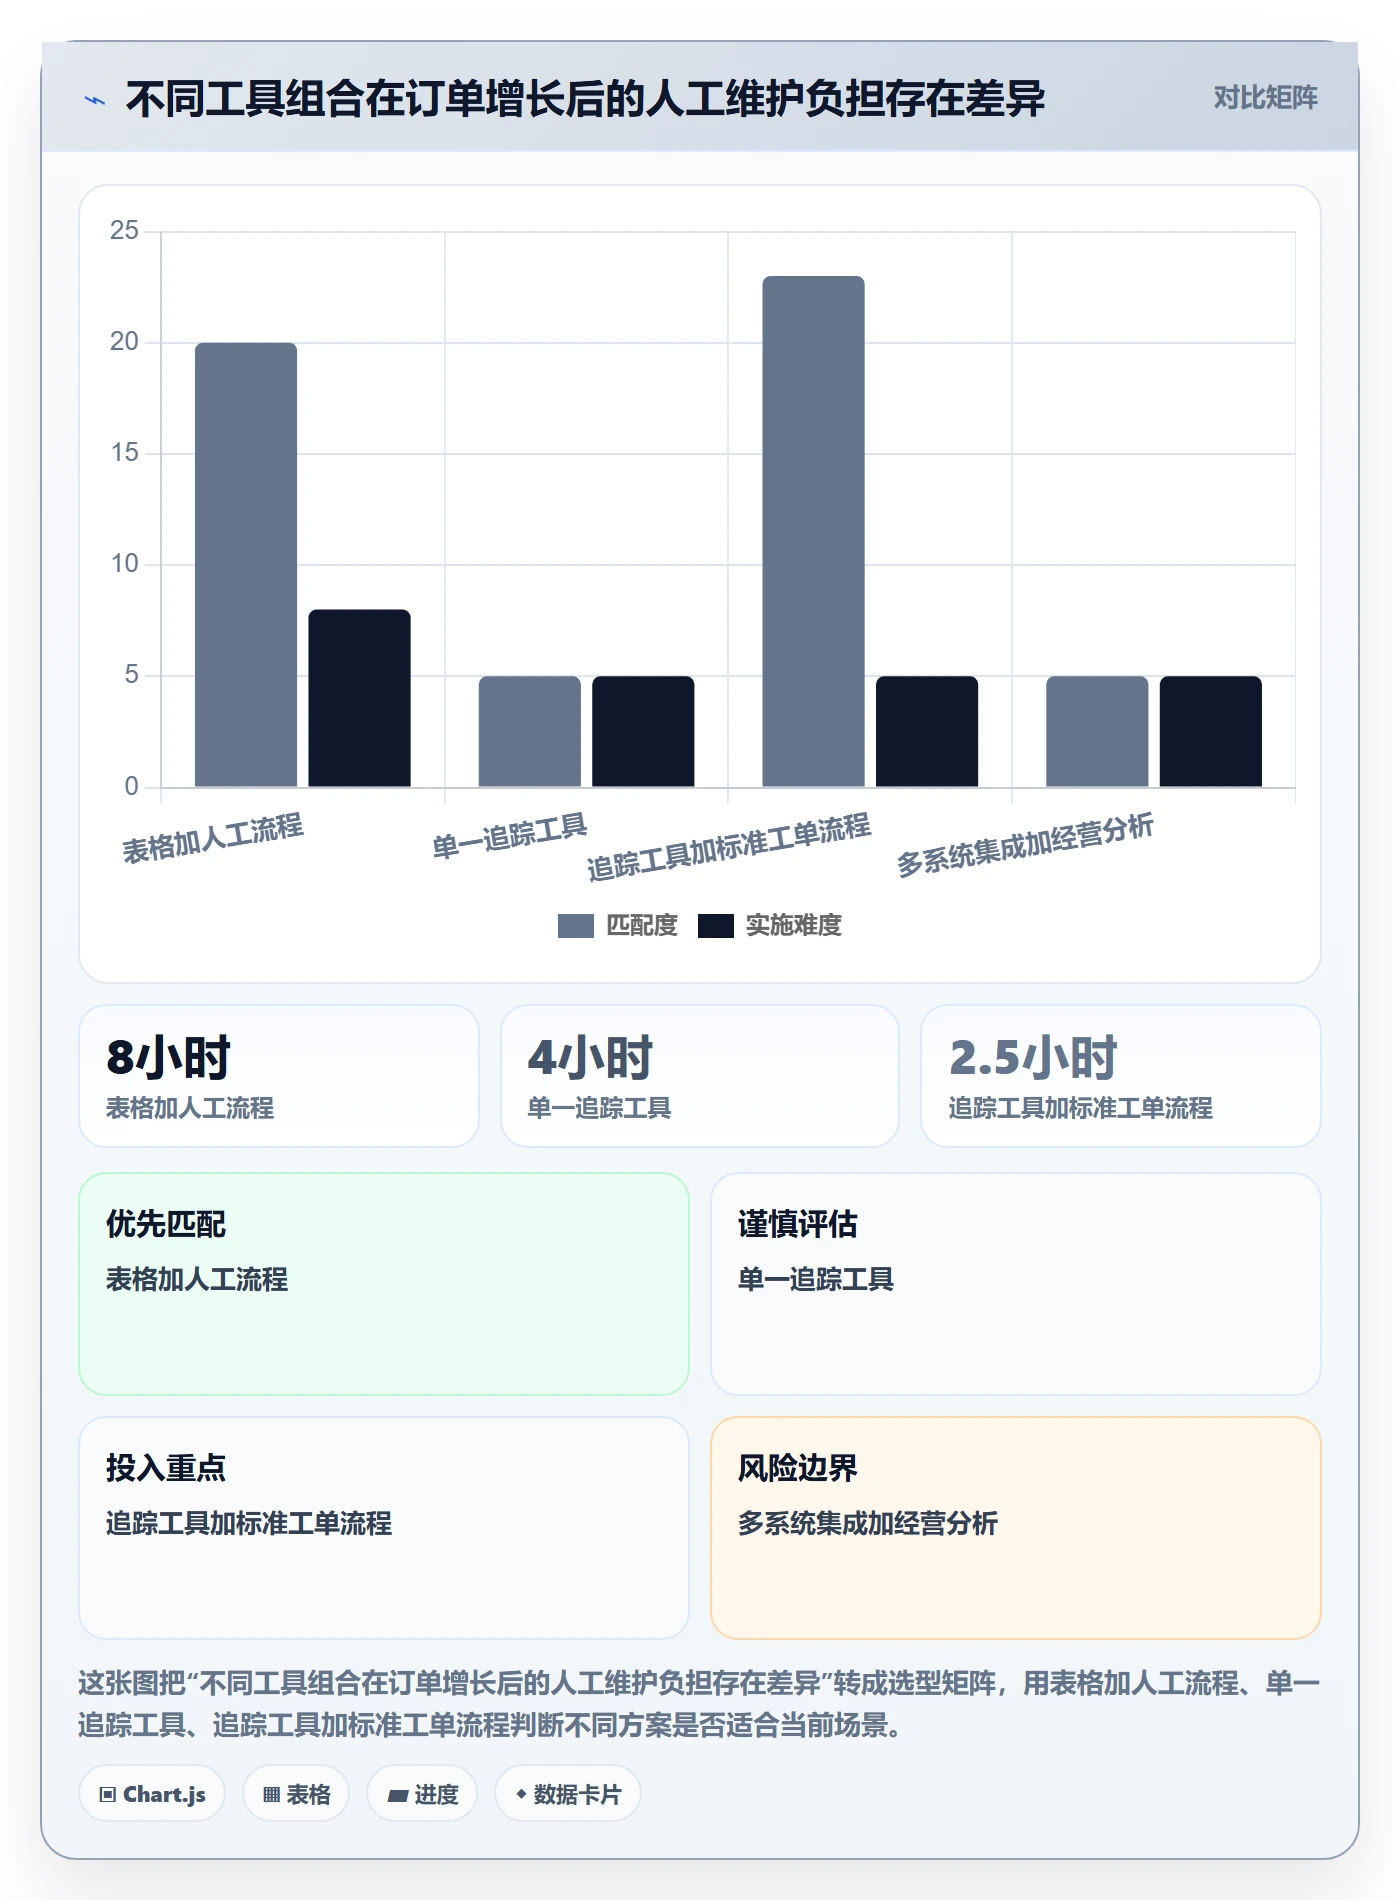The height and width of the screenshot is (1900, 1400).
Task: Click the y-axis value 25
Action: point(125,231)
